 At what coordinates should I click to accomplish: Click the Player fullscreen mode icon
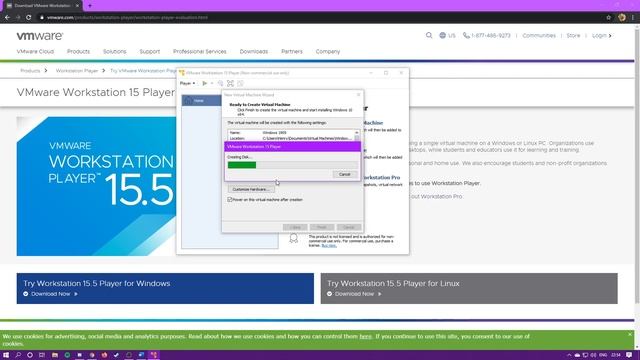coord(230,83)
